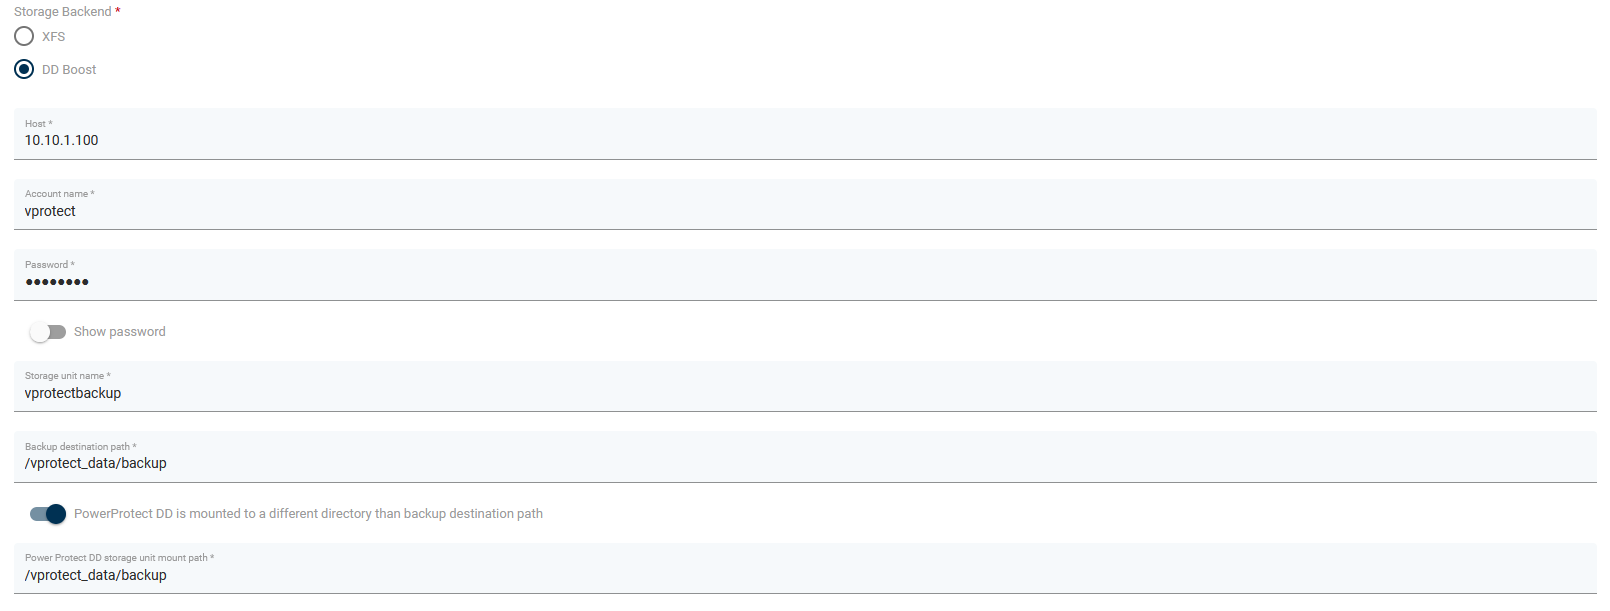Select the DD Boost radio button

coord(24,70)
